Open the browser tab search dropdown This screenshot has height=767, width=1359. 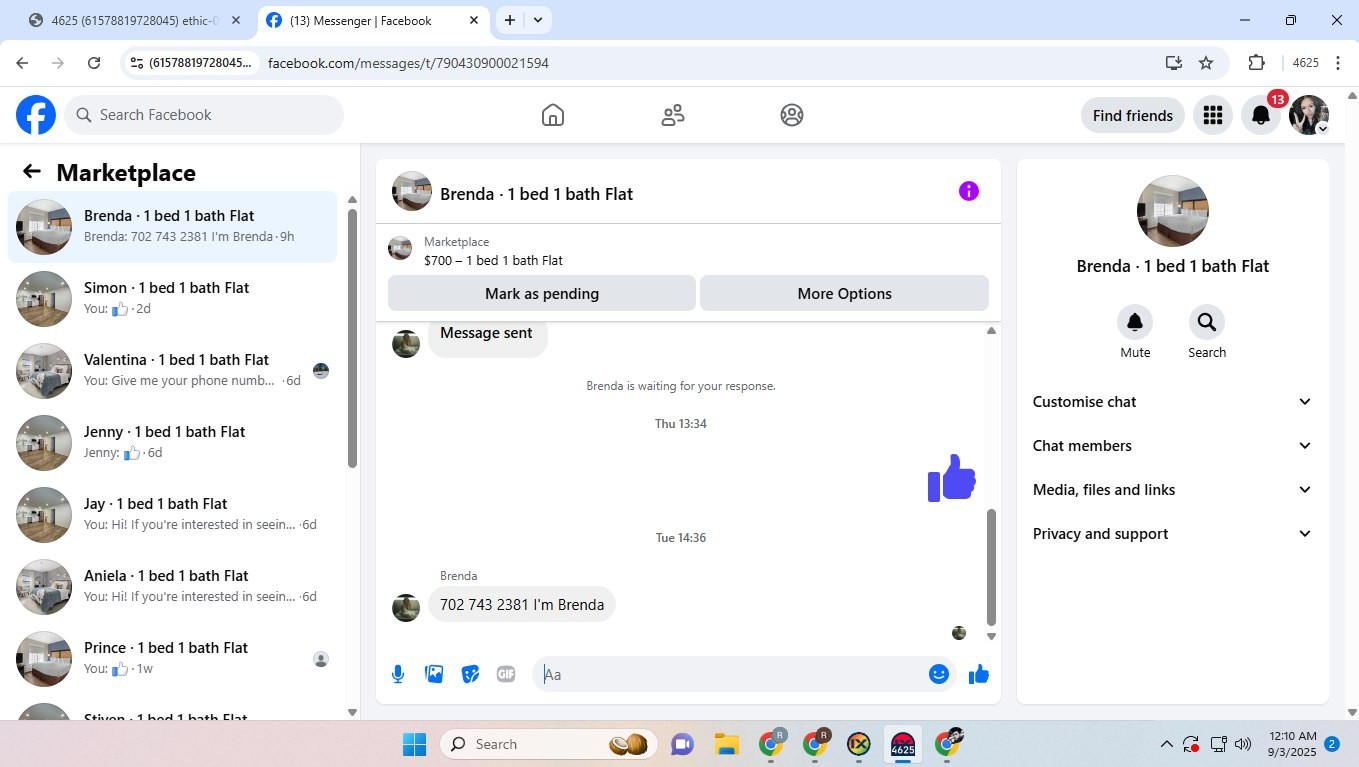538,20
